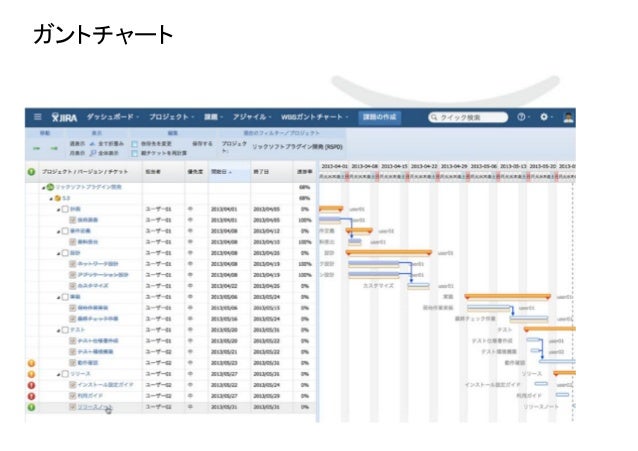Toggle the 依存先を変更 checkbox
The image size is (638, 451).
(x=135, y=144)
